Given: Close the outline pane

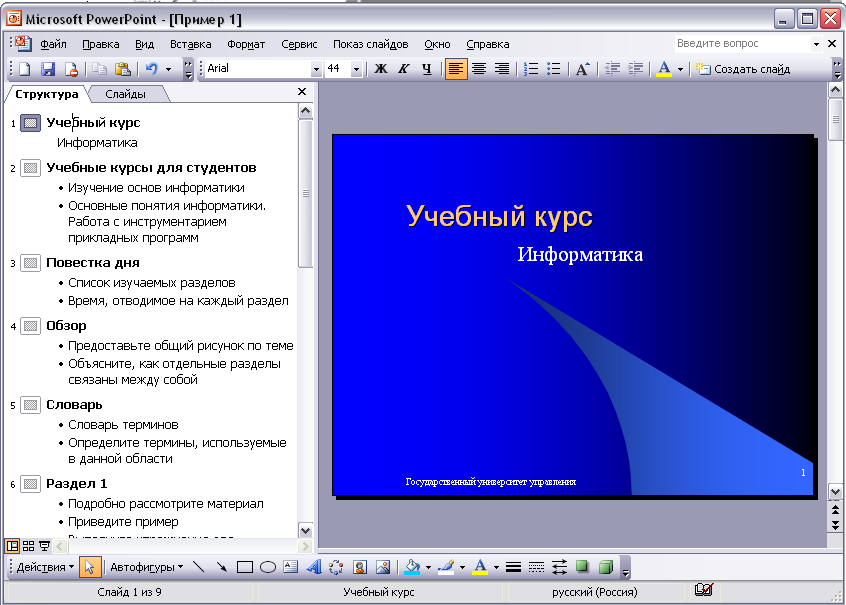Looking at the screenshot, I should 302,92.
